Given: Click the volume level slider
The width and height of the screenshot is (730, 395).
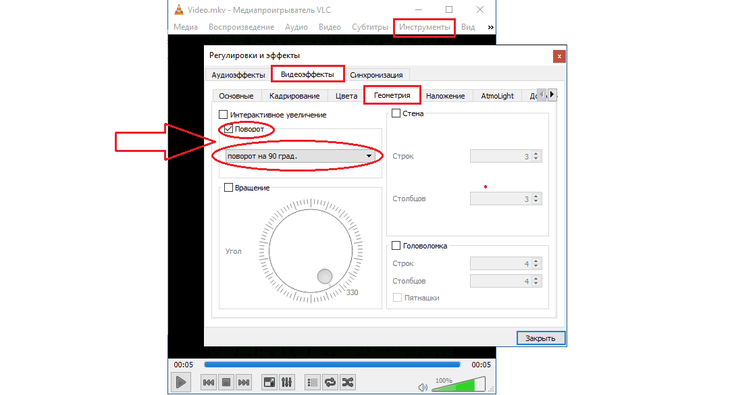Looking at the screenshot, I should [x=460, y=384].
